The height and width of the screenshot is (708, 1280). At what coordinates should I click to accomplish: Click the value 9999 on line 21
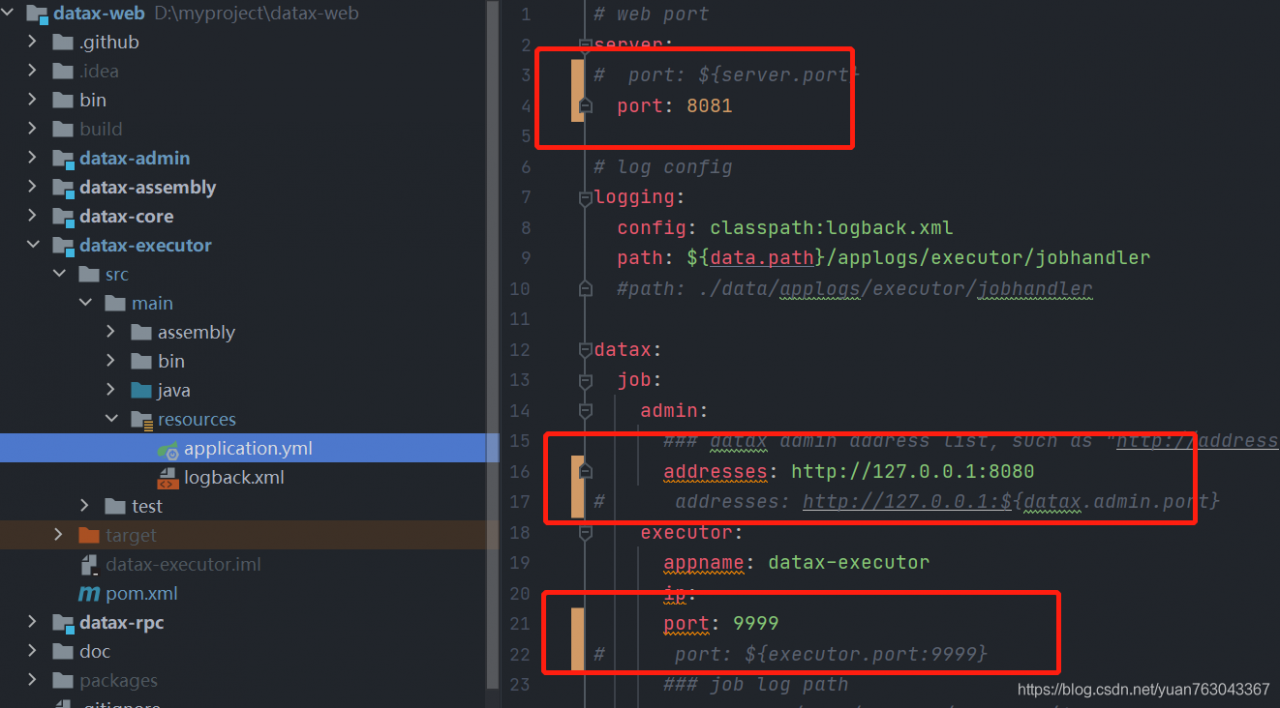click(756, 623)
